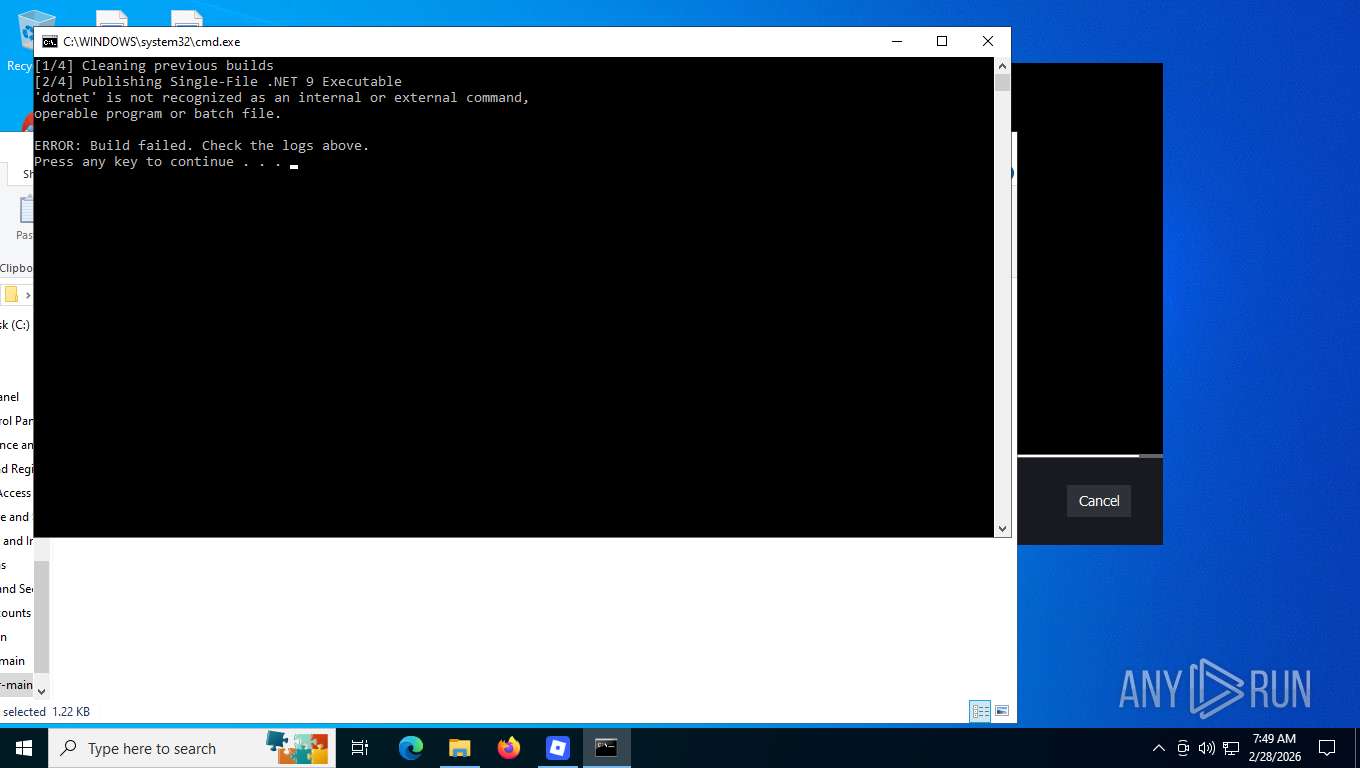
Task: Launch Firefox from the taskbar
Action: click(x=509, y=748)
